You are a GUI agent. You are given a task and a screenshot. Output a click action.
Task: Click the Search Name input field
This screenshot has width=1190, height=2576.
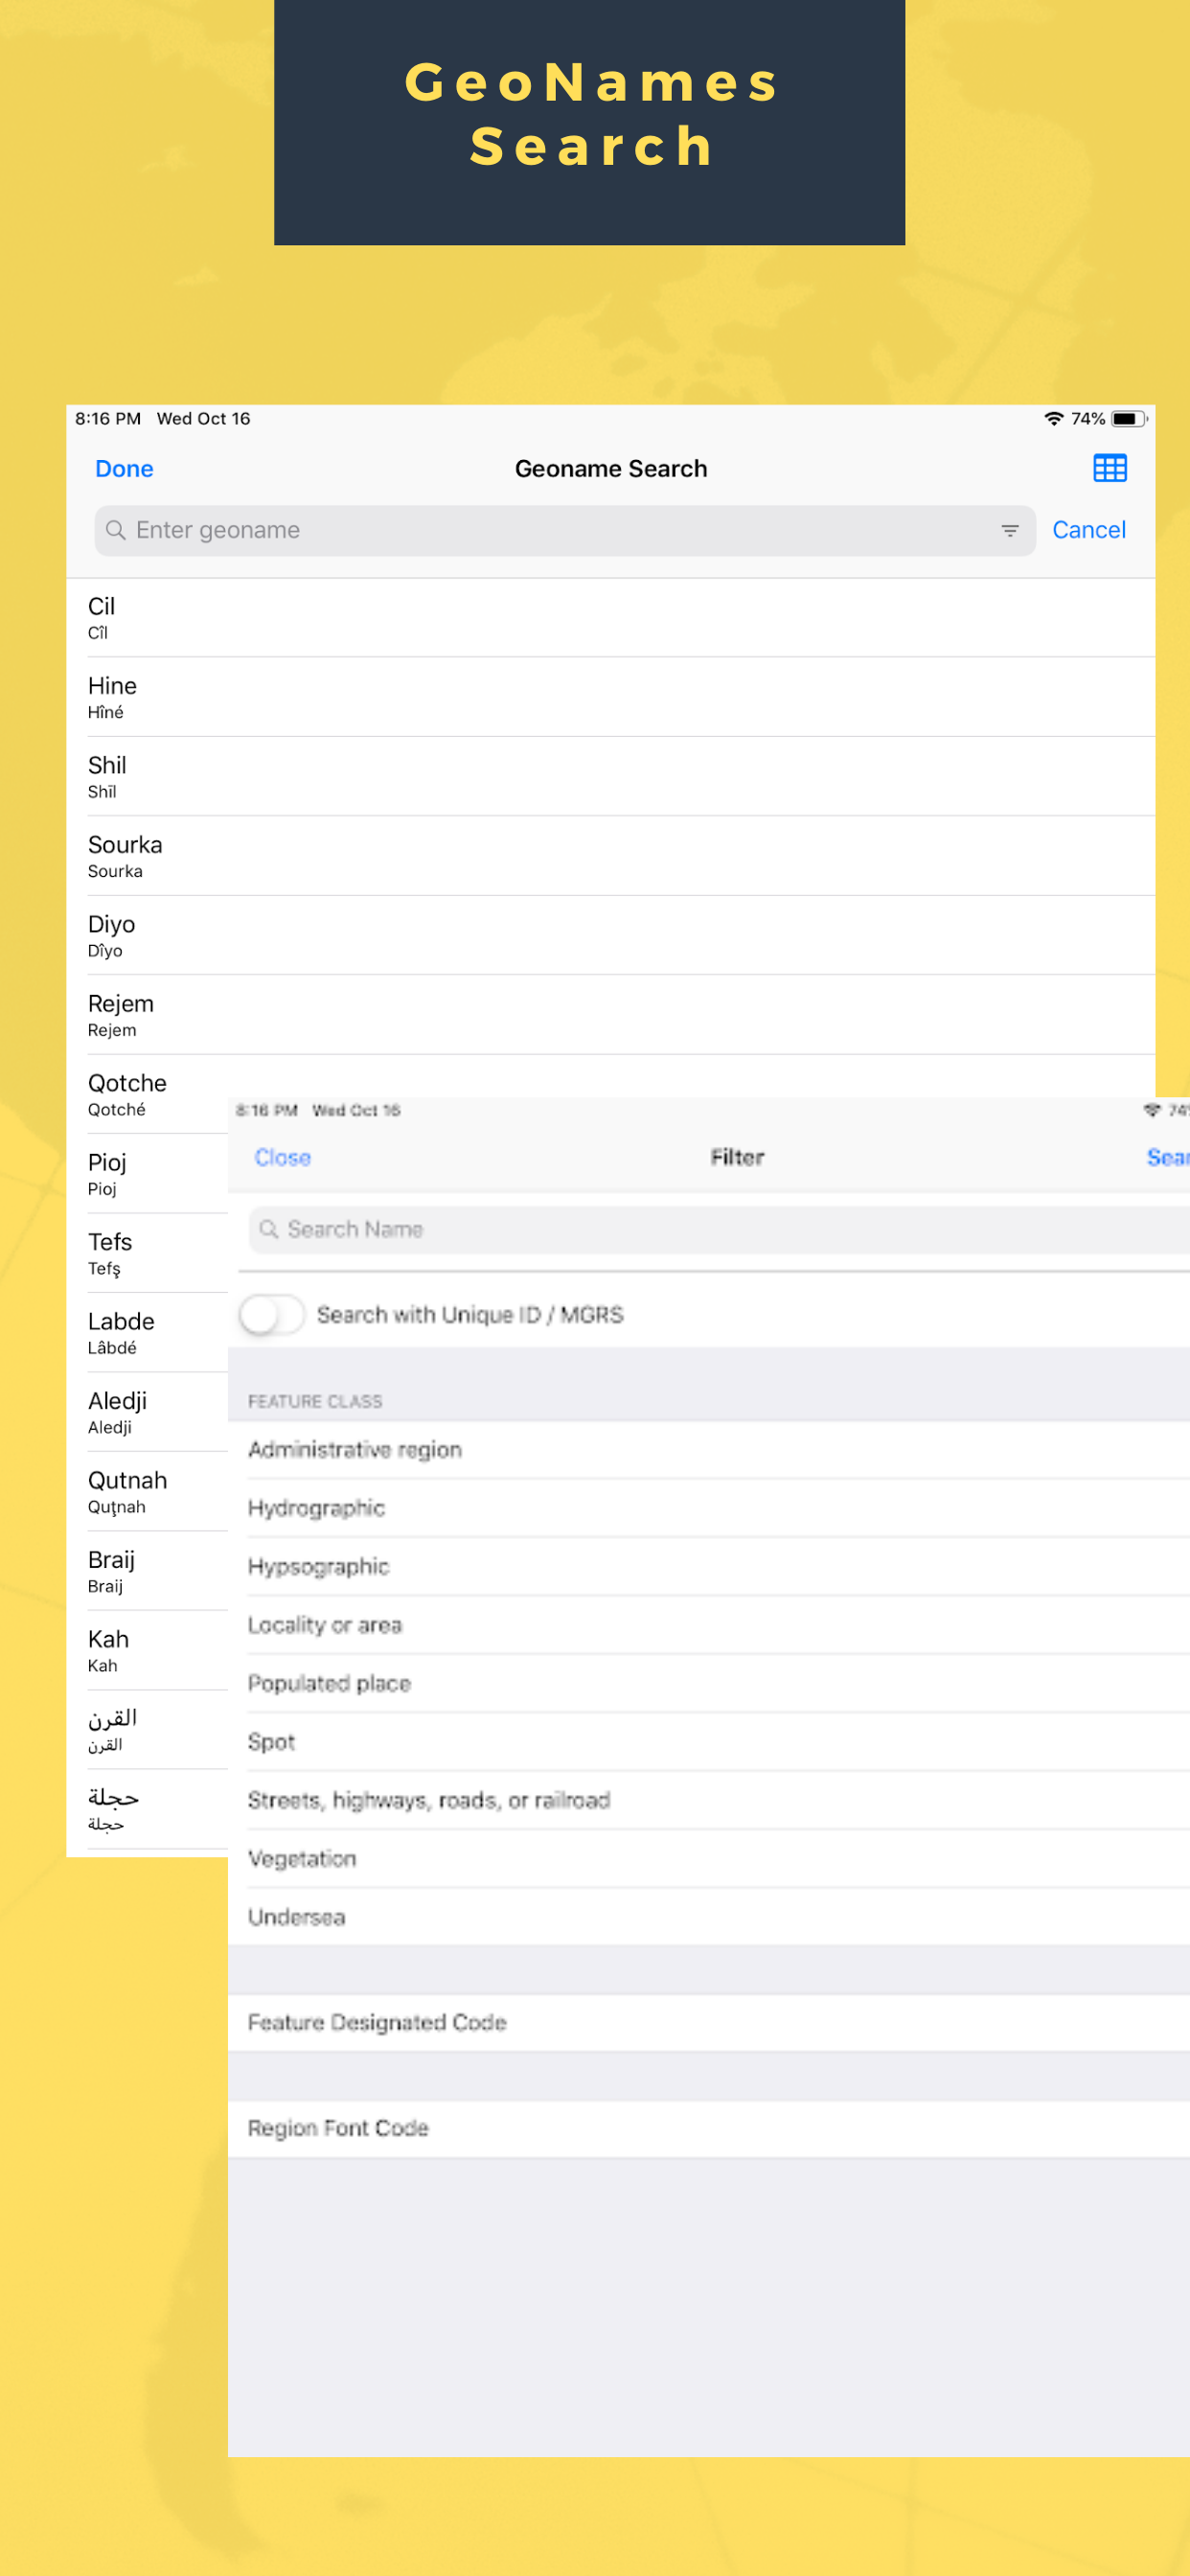point(719,1229)
